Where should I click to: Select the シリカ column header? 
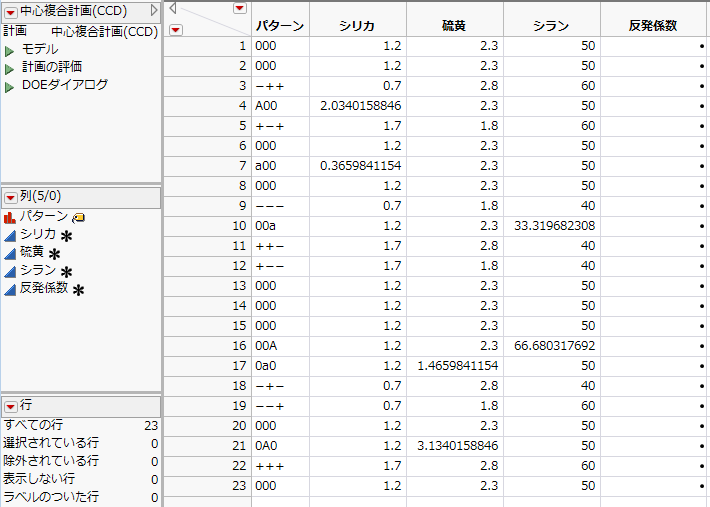359,26
